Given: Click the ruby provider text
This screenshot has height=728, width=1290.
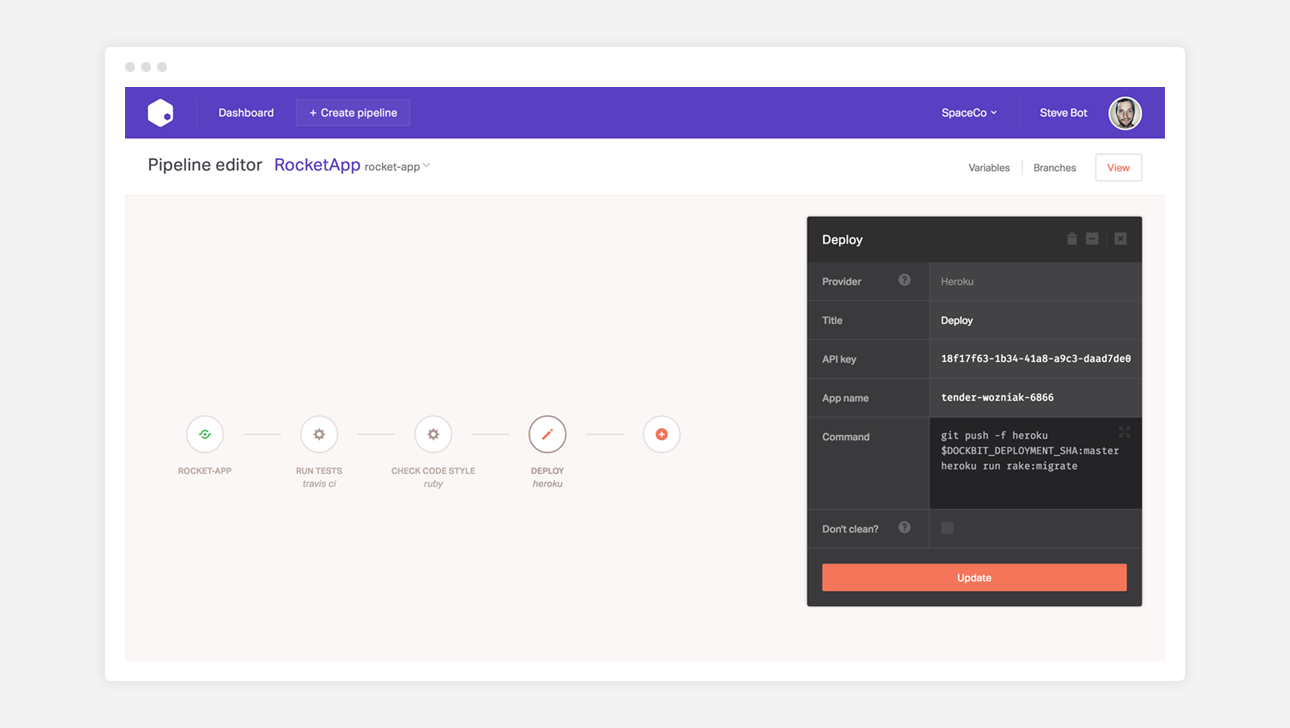Looking at the screenshot, I should (x=433, y=484).
